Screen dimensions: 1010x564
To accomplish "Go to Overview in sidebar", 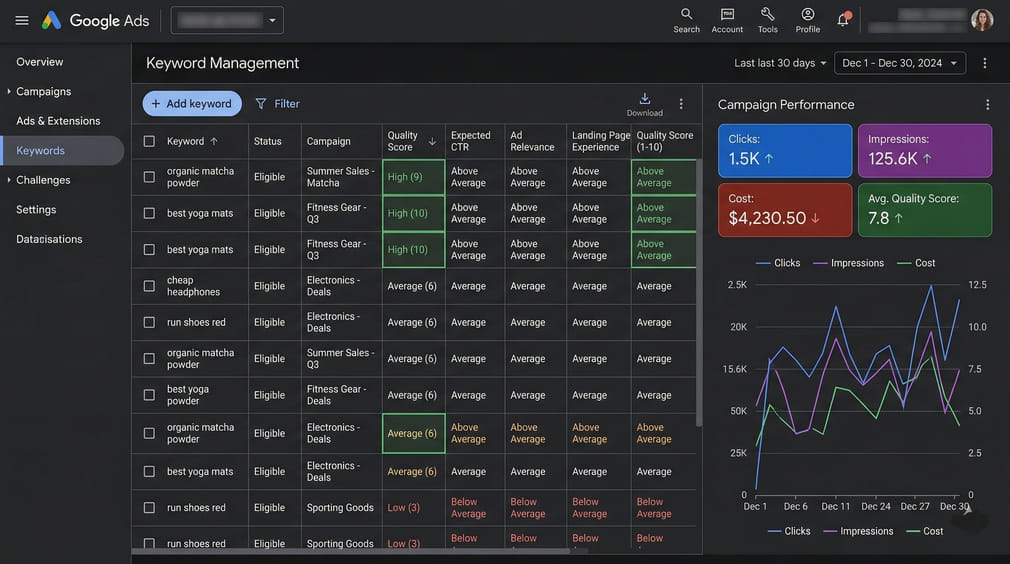I will pos(40,62).
